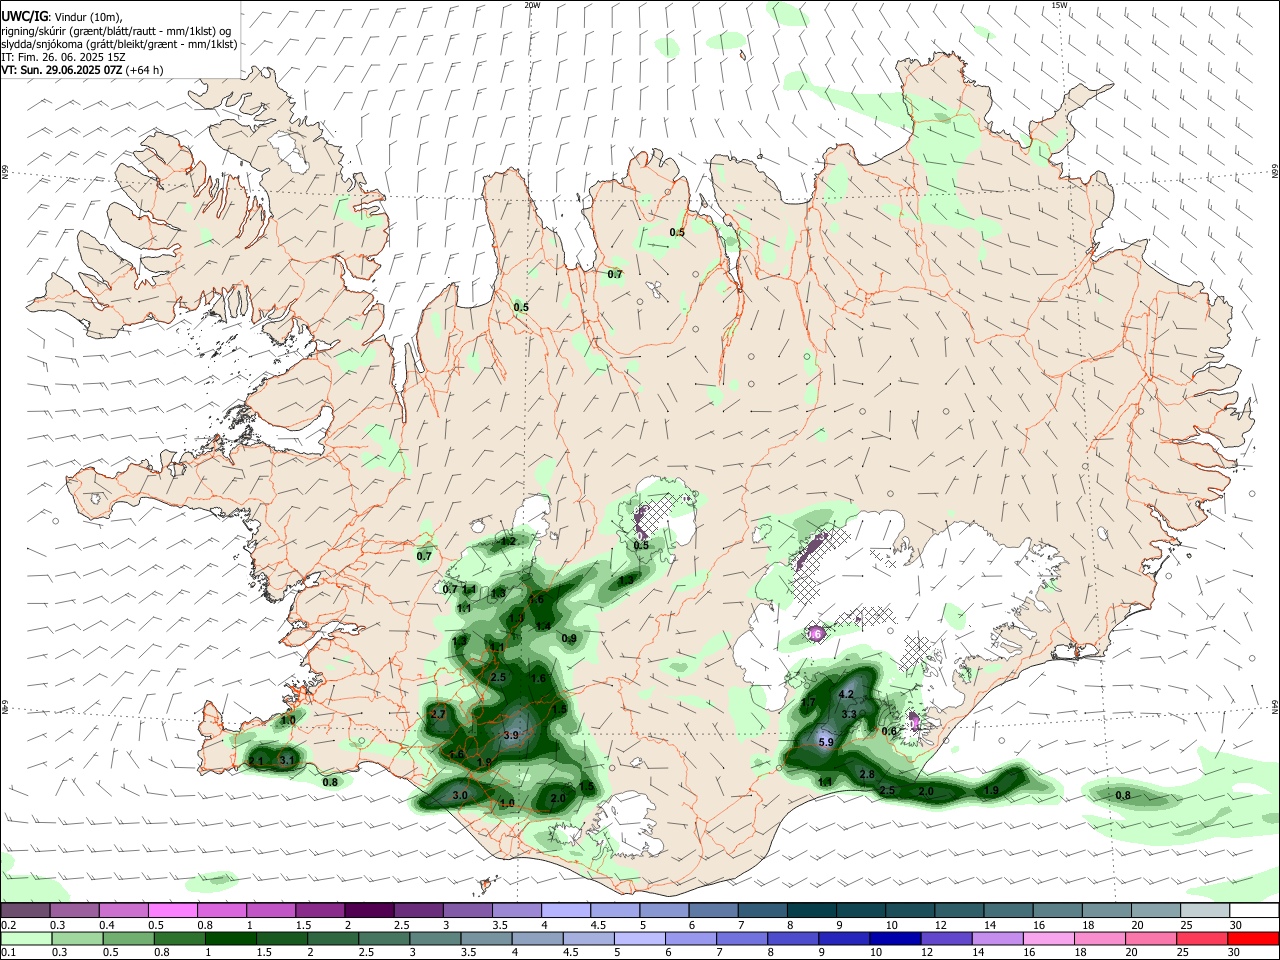Select the 'slydda/snjókoma' legend description line
This screenshot has height=960, width=1280.
tap(119, 44)
